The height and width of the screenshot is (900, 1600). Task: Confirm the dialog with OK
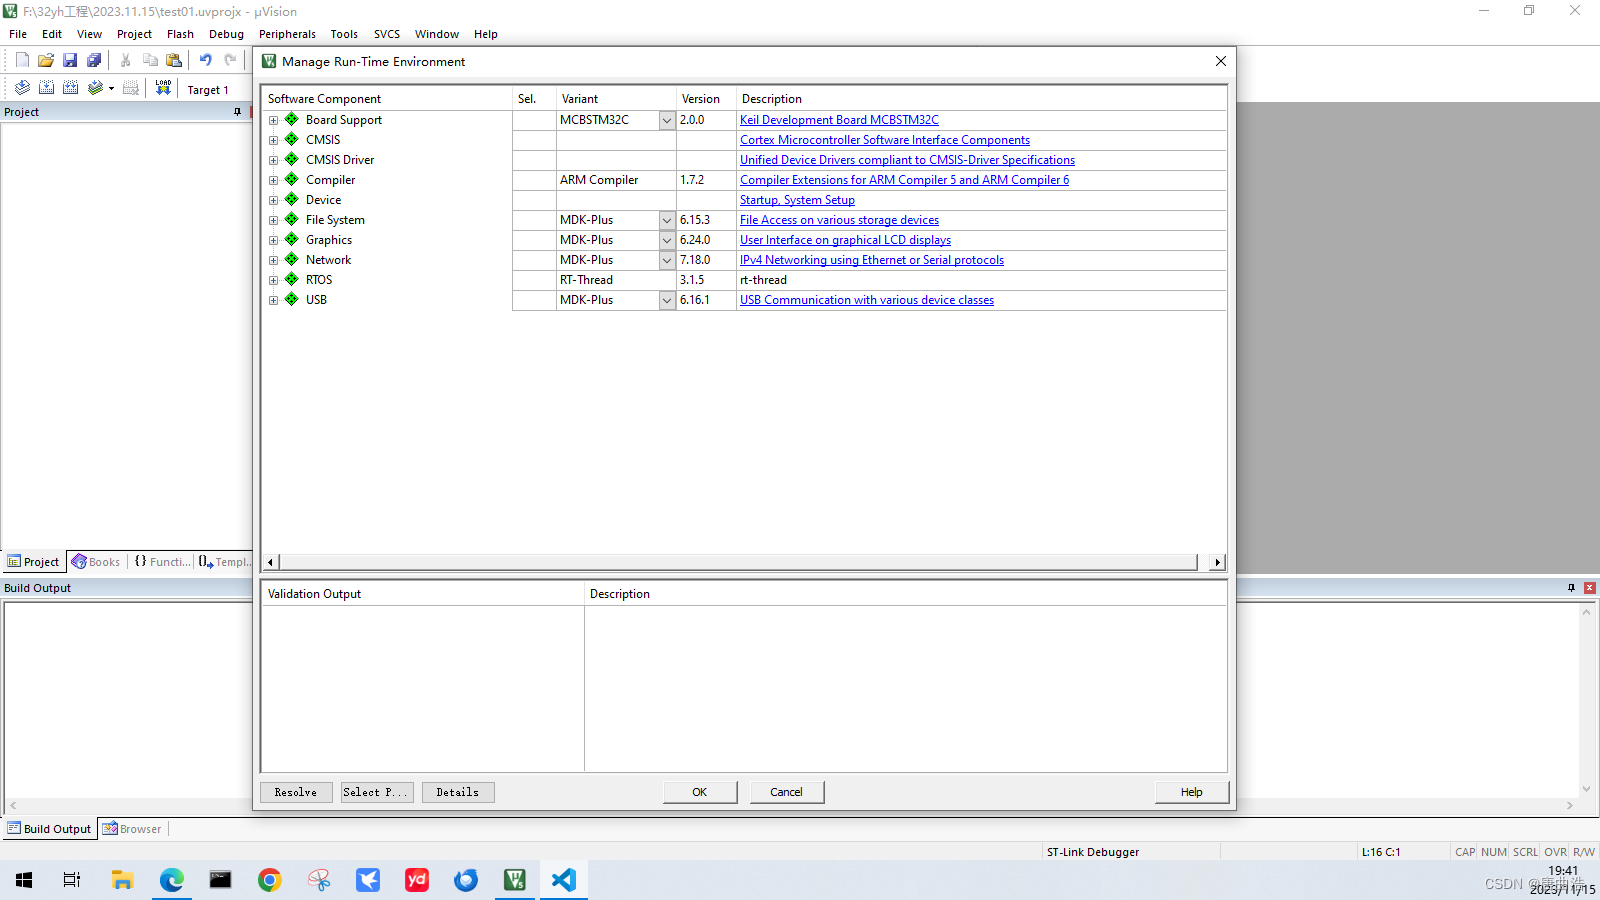click(700, 792)
